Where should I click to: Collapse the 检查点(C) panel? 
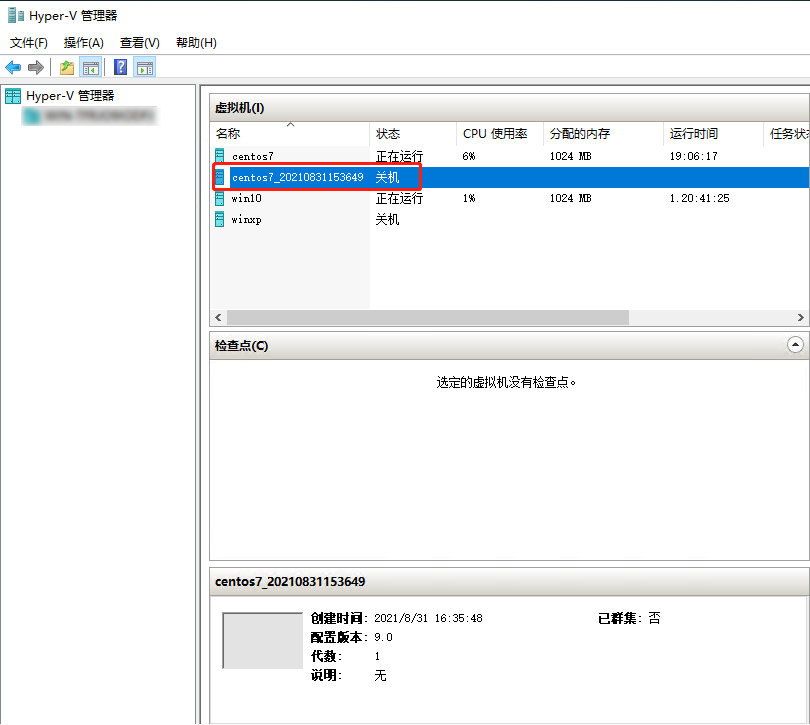click(795, 345)
